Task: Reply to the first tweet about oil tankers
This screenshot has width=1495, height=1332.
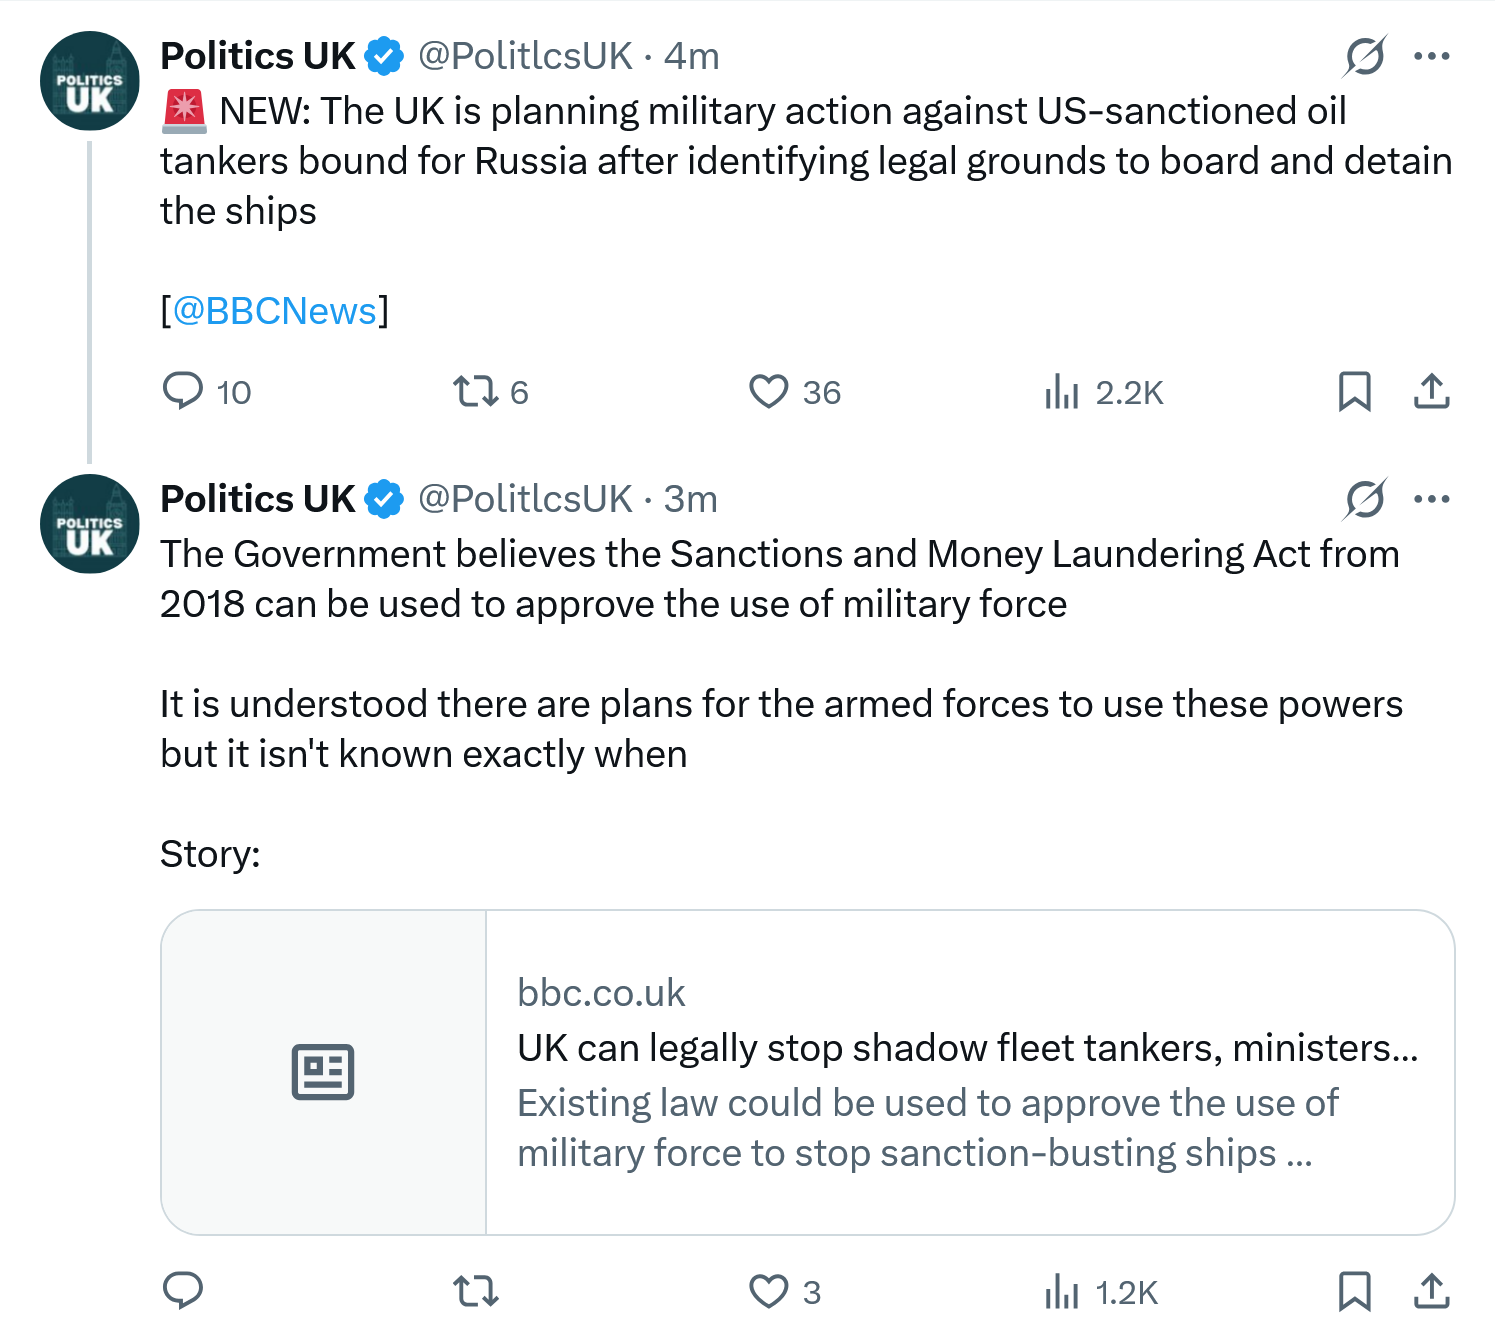Action: 183,391
